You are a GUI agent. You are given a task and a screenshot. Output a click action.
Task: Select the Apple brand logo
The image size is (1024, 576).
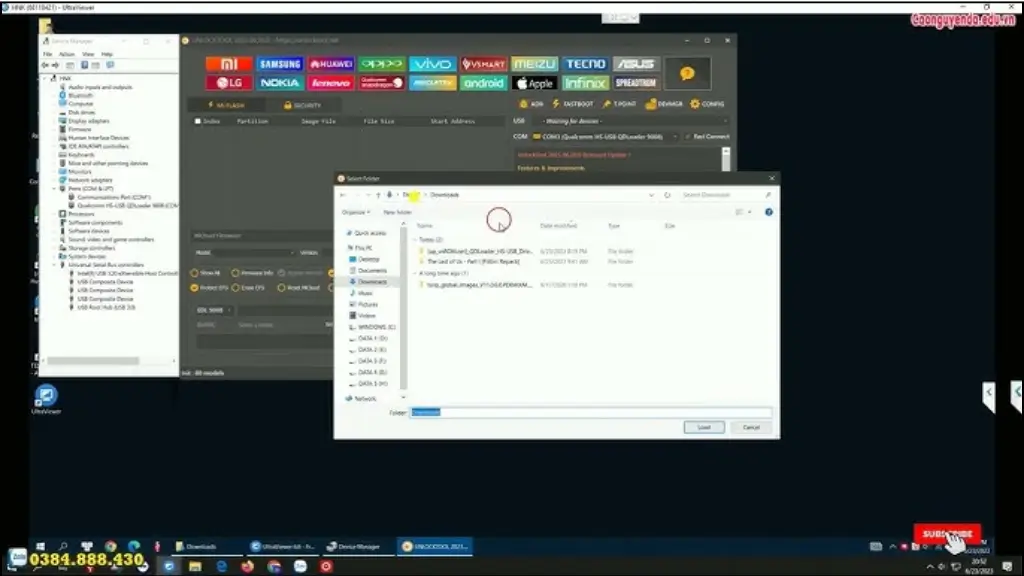[x=534, y=83]
